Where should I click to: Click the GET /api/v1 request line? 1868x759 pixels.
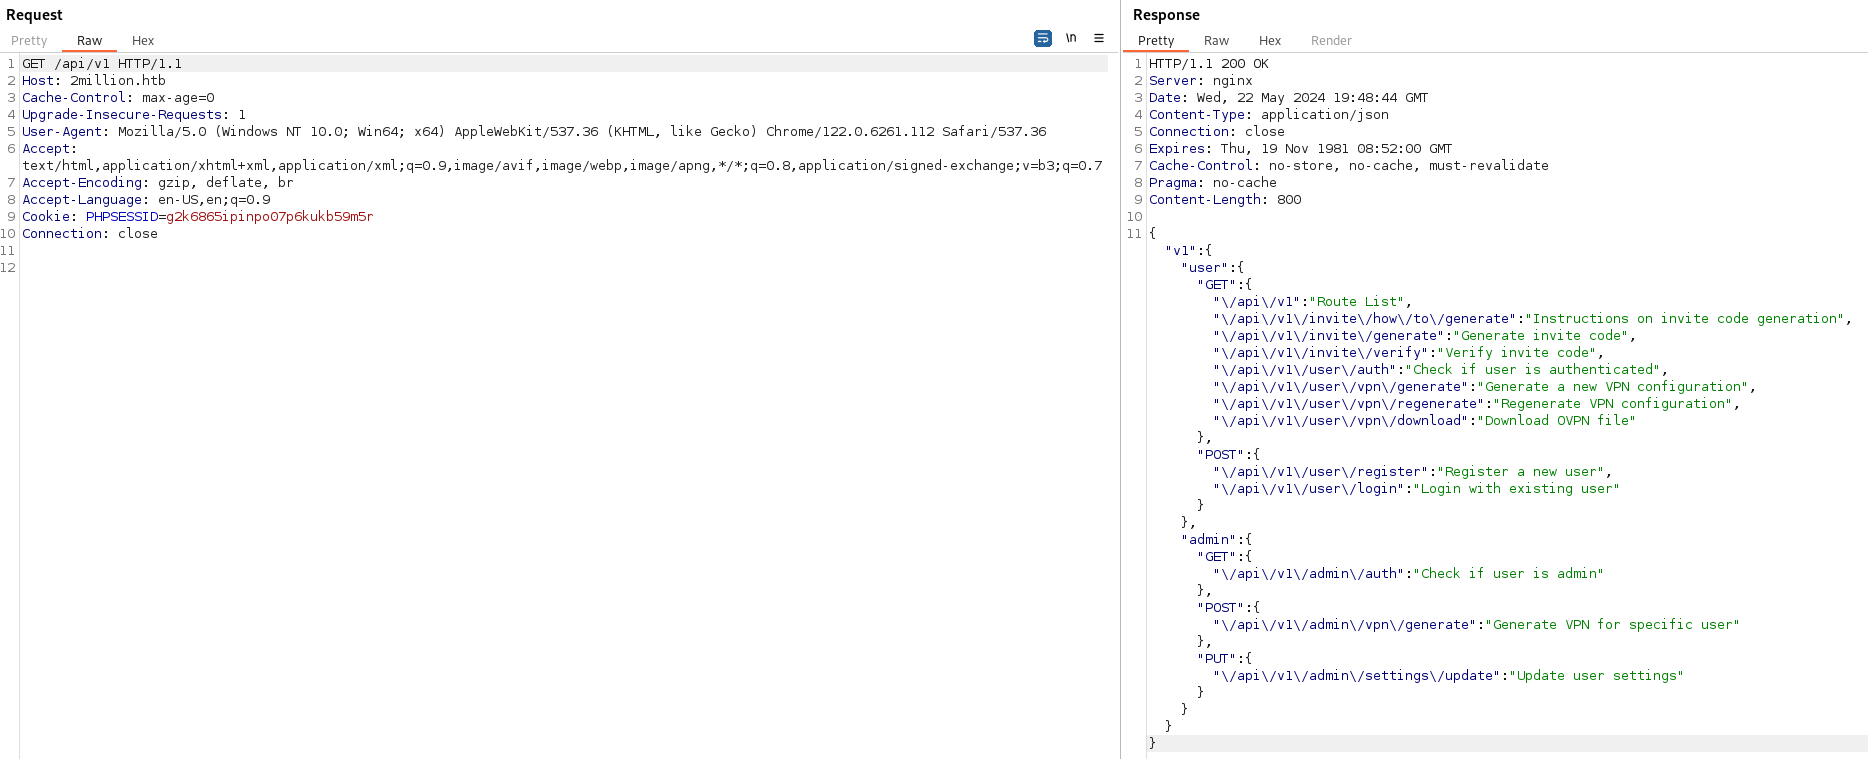pos(102,64)
